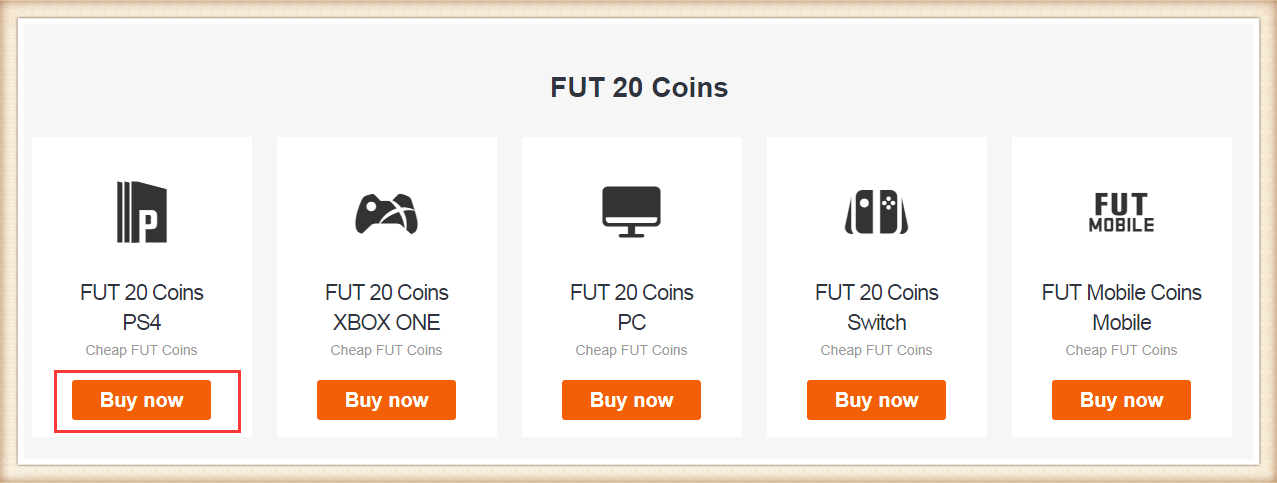Viewport: 1277px width, 483px height.
Task: Open FUT 20 Coins PC title
Action: [x=632, y=307]
